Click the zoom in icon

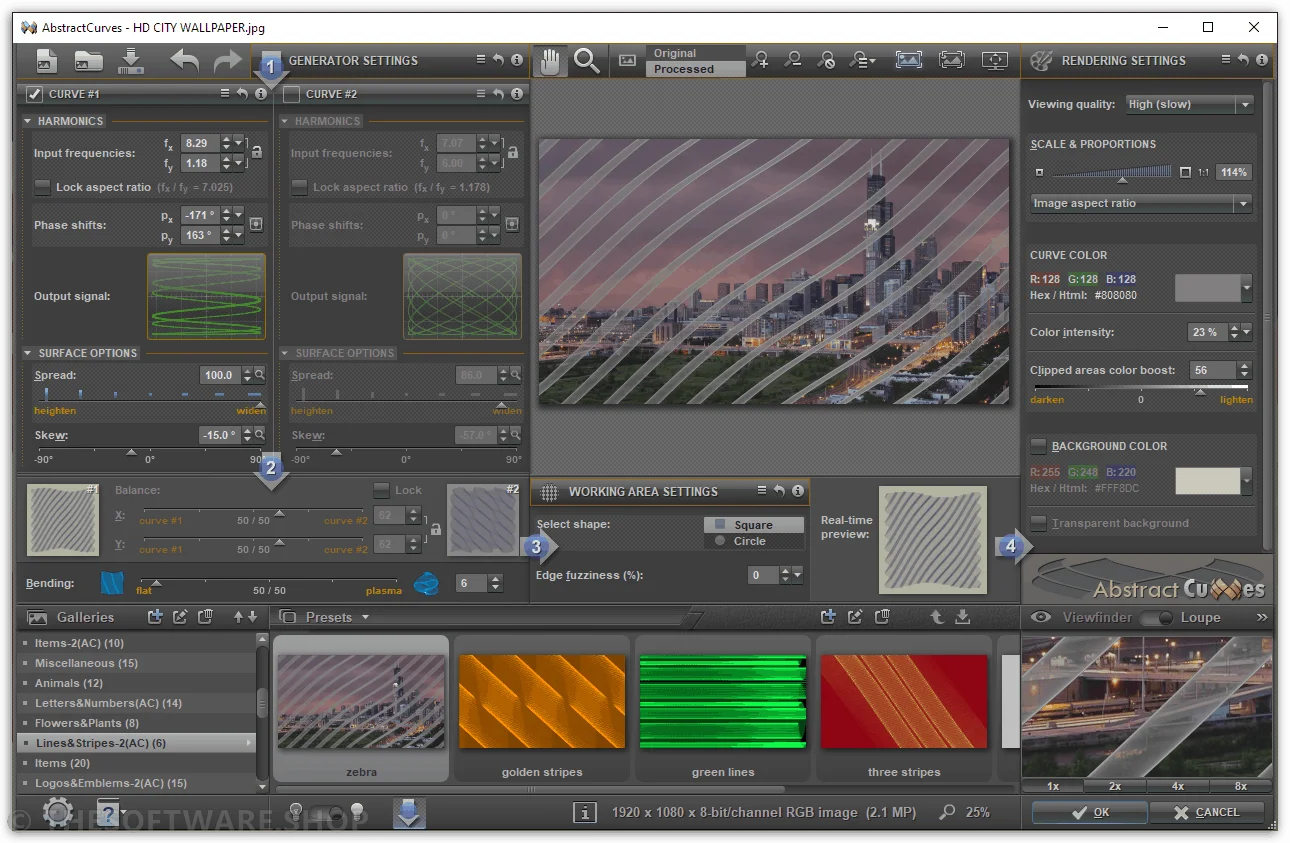pos(761,60)
